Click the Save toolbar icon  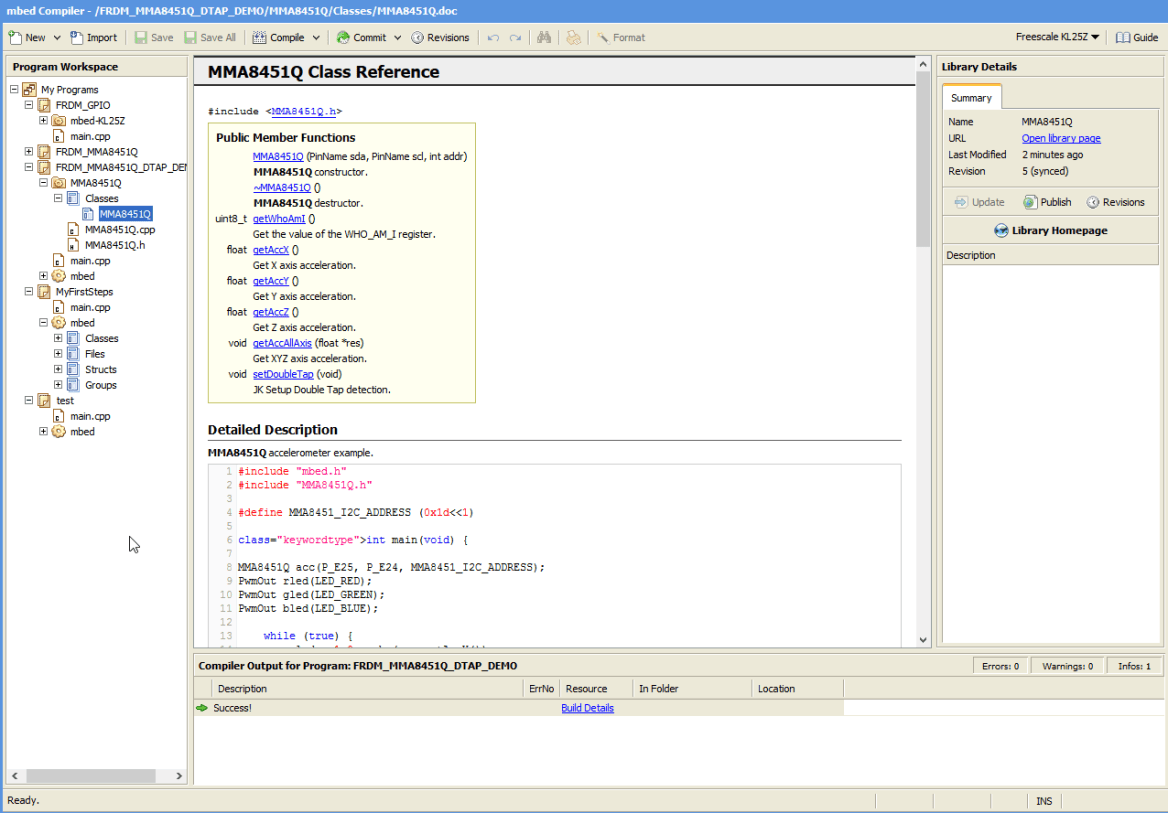pos(141,37)
